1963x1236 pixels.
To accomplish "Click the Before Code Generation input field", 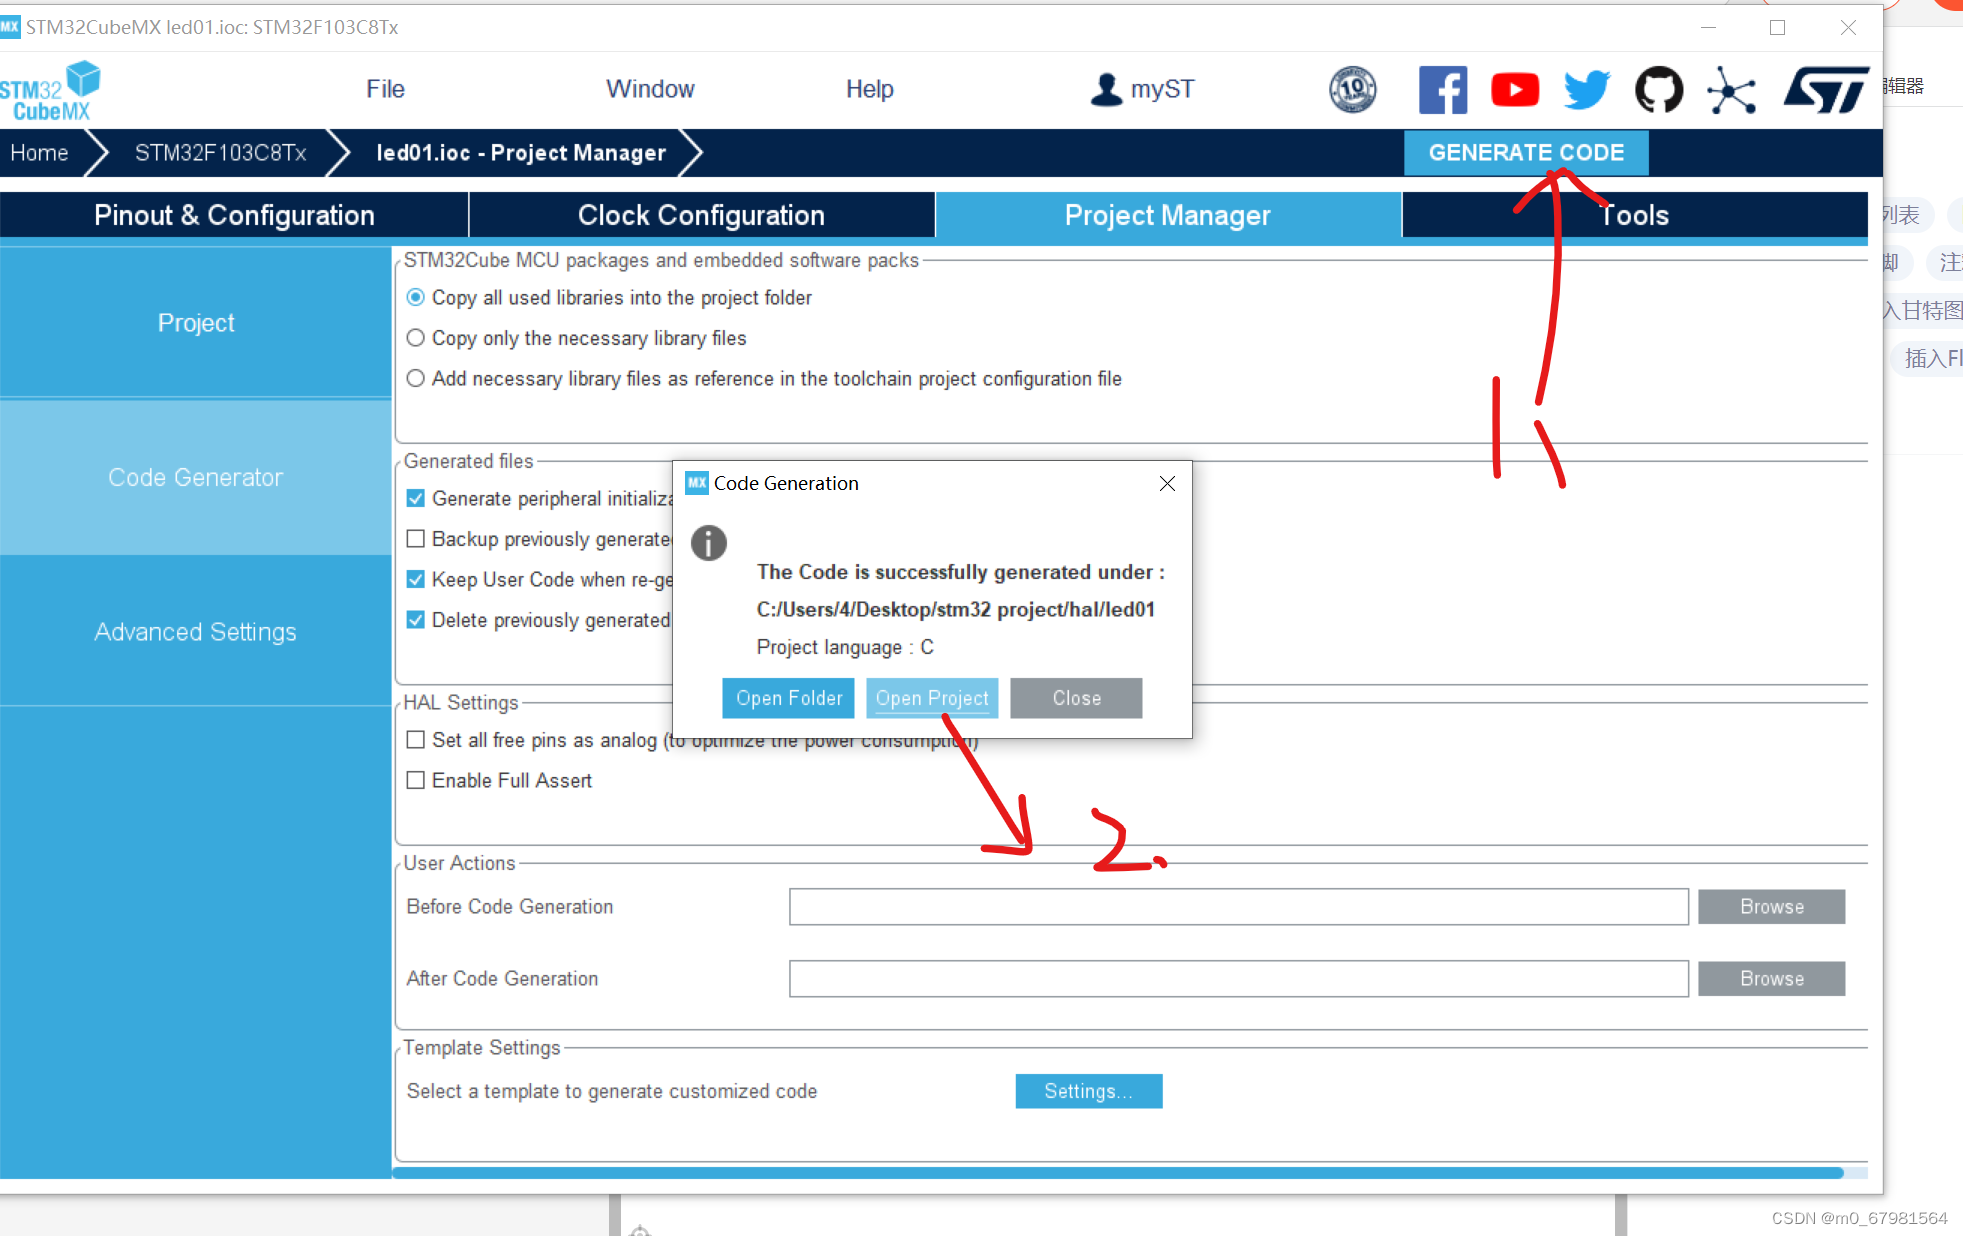I will [x=1239, y=907].
